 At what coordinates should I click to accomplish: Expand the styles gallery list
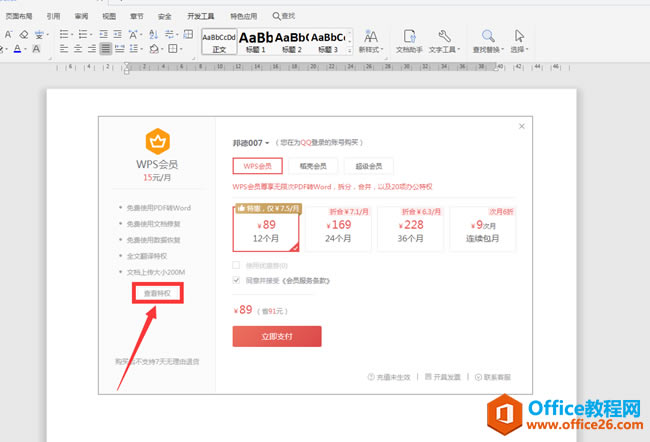[x=350, y=50]
